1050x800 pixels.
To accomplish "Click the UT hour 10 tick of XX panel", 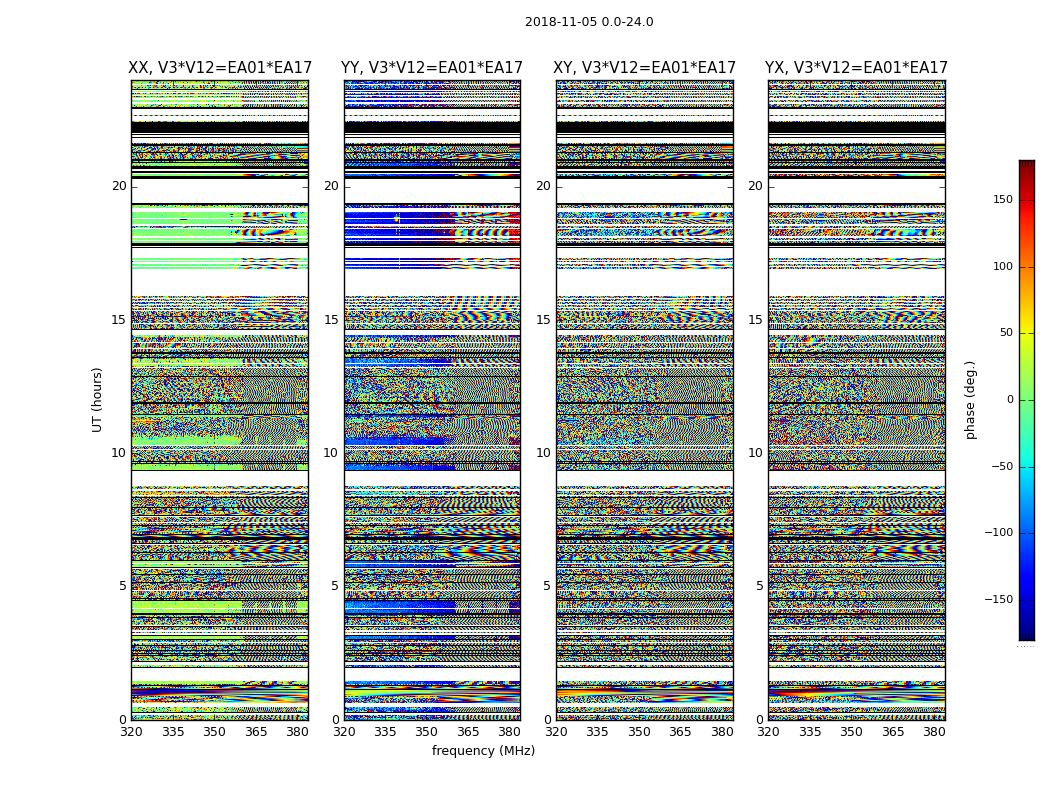I will [x=119, y=453].
